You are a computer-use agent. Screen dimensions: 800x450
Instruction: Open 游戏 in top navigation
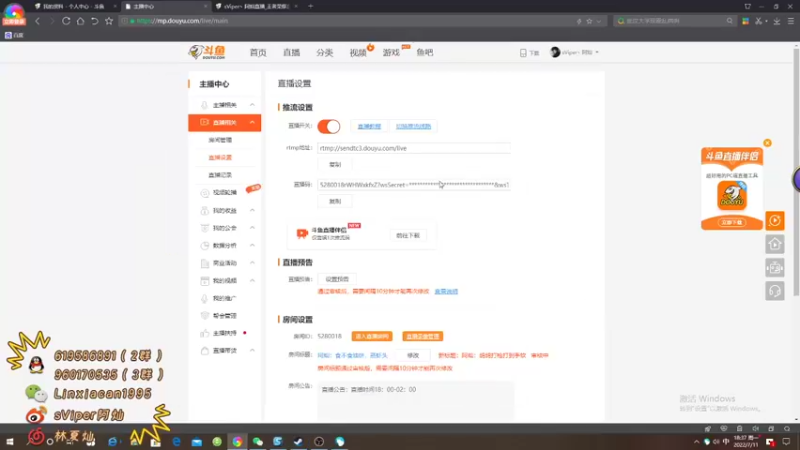391,53
